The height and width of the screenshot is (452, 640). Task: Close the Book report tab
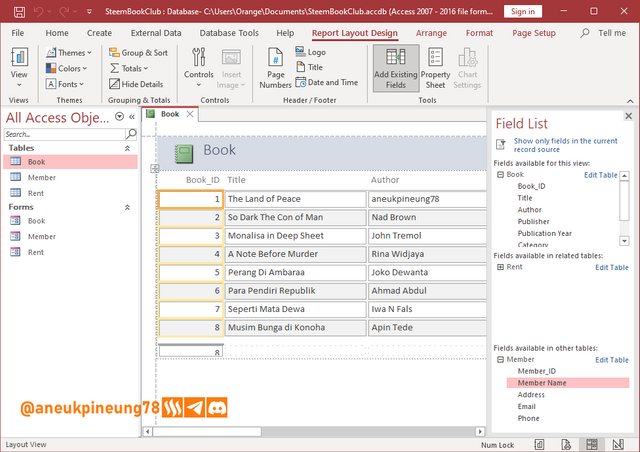[190, 114]
